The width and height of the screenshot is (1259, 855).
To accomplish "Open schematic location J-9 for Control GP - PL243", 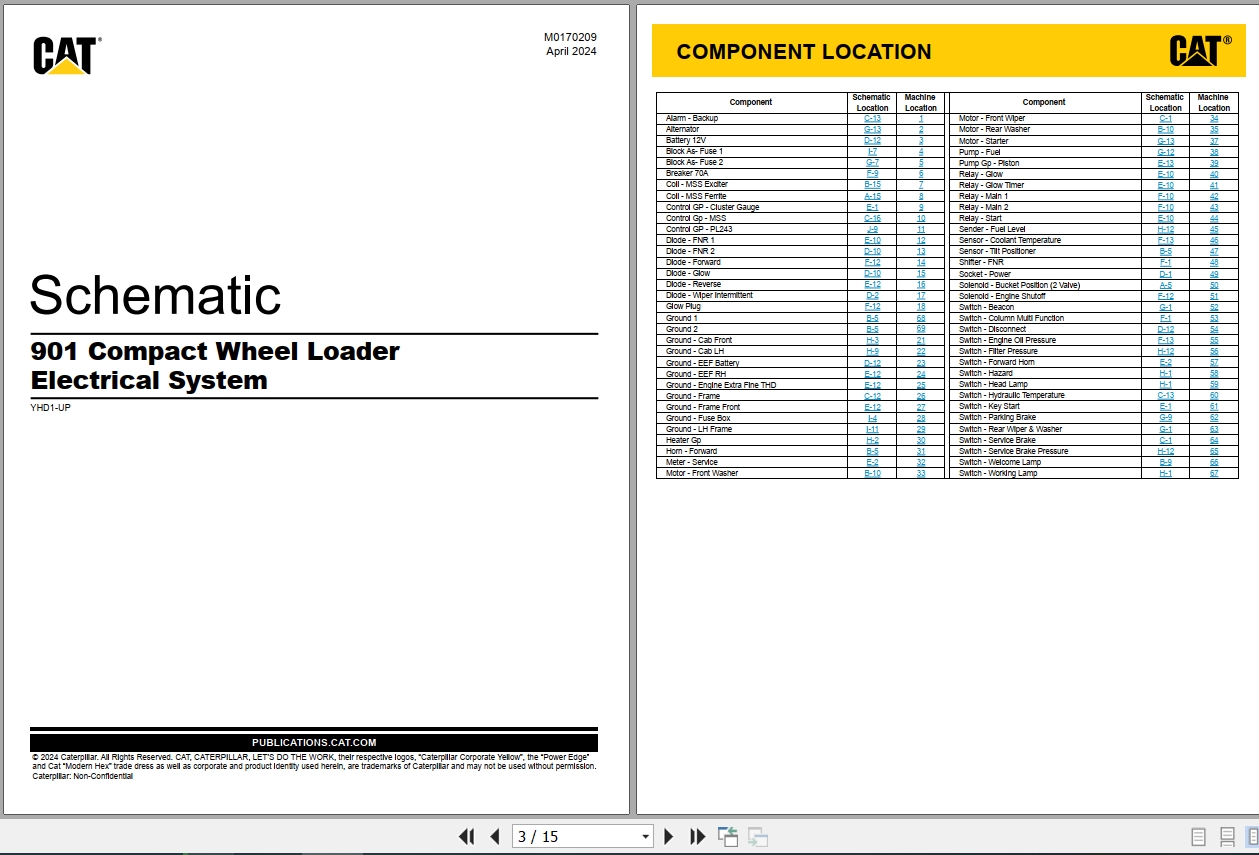I will pos(872,229).
